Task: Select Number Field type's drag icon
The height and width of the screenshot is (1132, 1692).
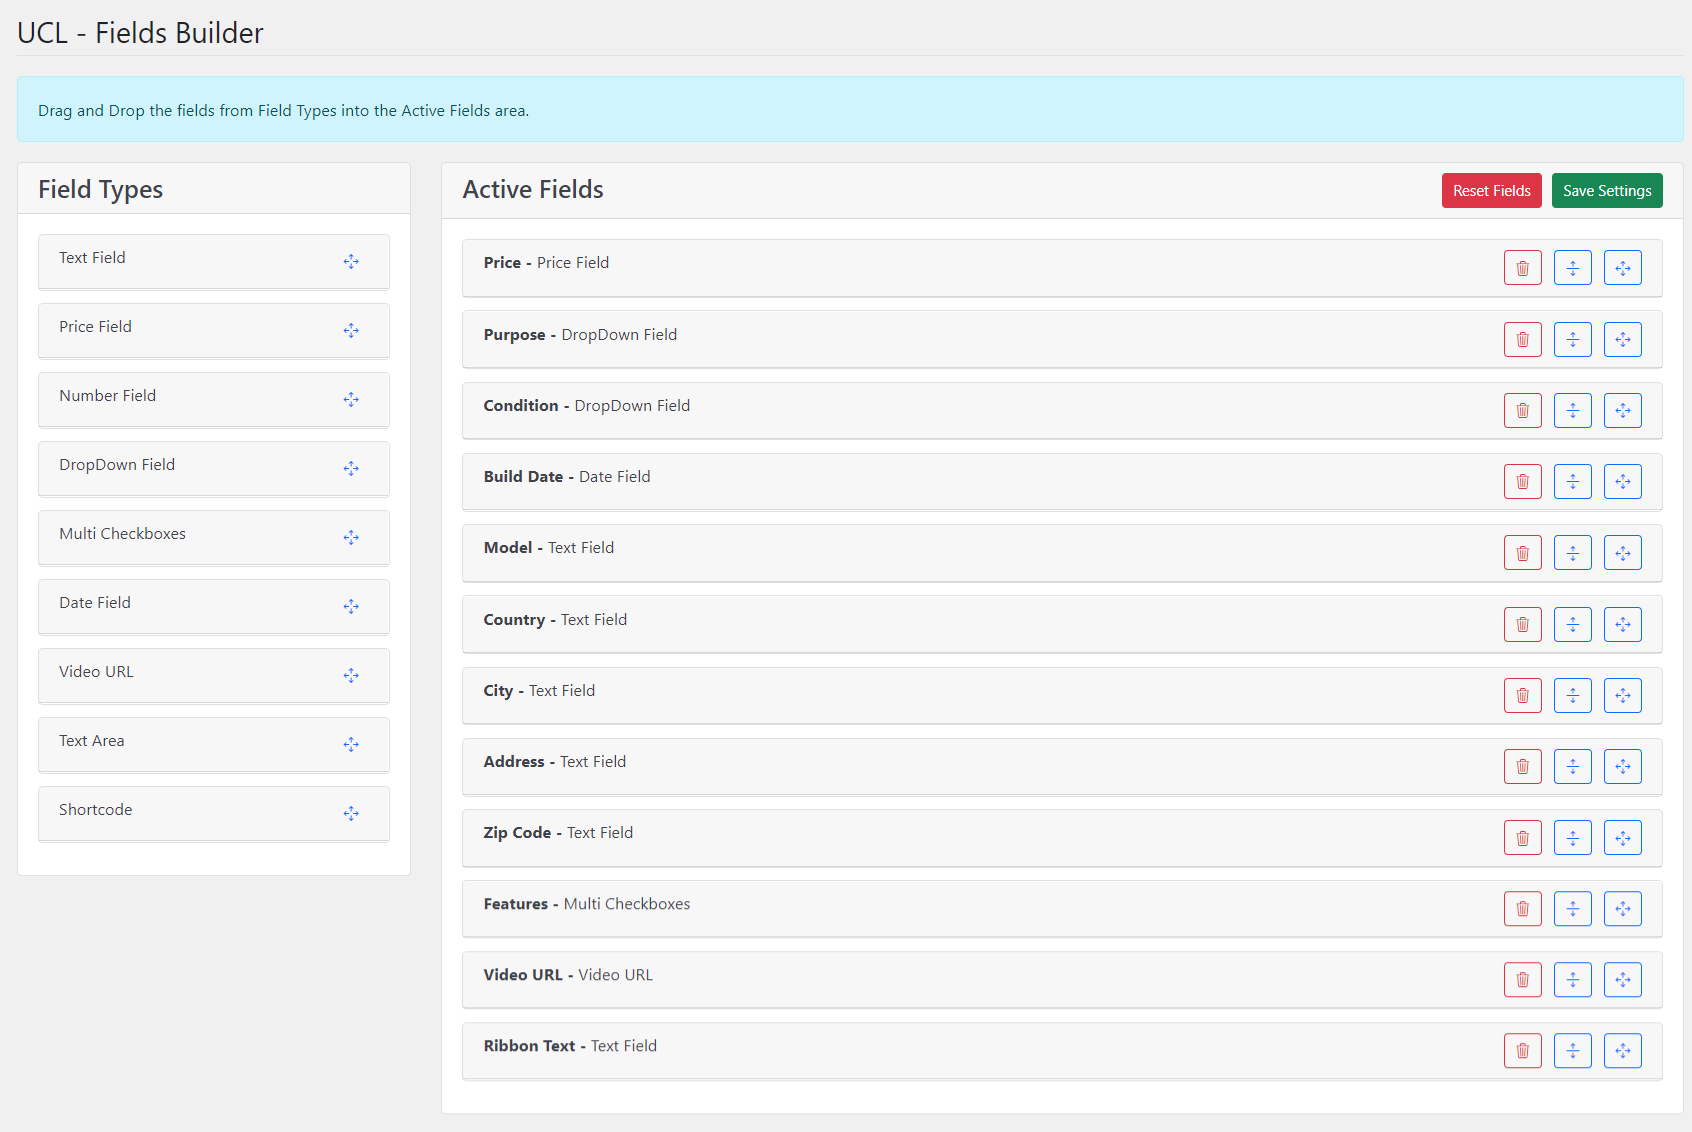Action: point(351,399)
